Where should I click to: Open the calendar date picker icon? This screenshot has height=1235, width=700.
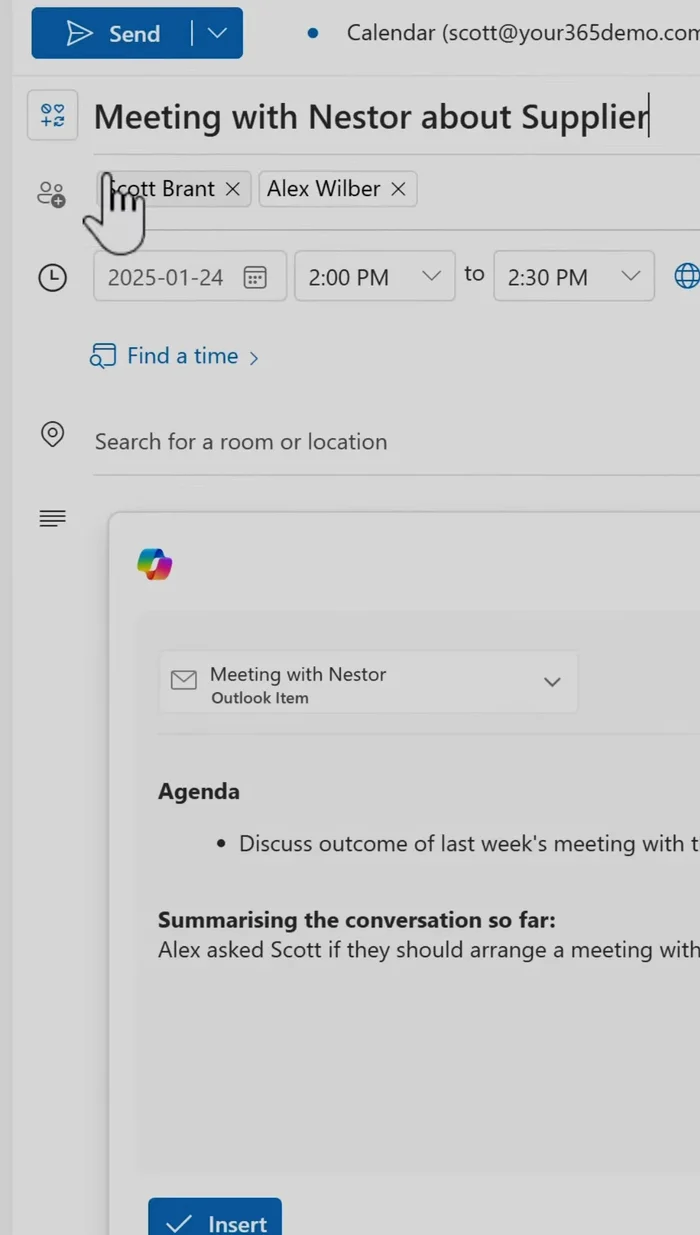pos(255,277)
